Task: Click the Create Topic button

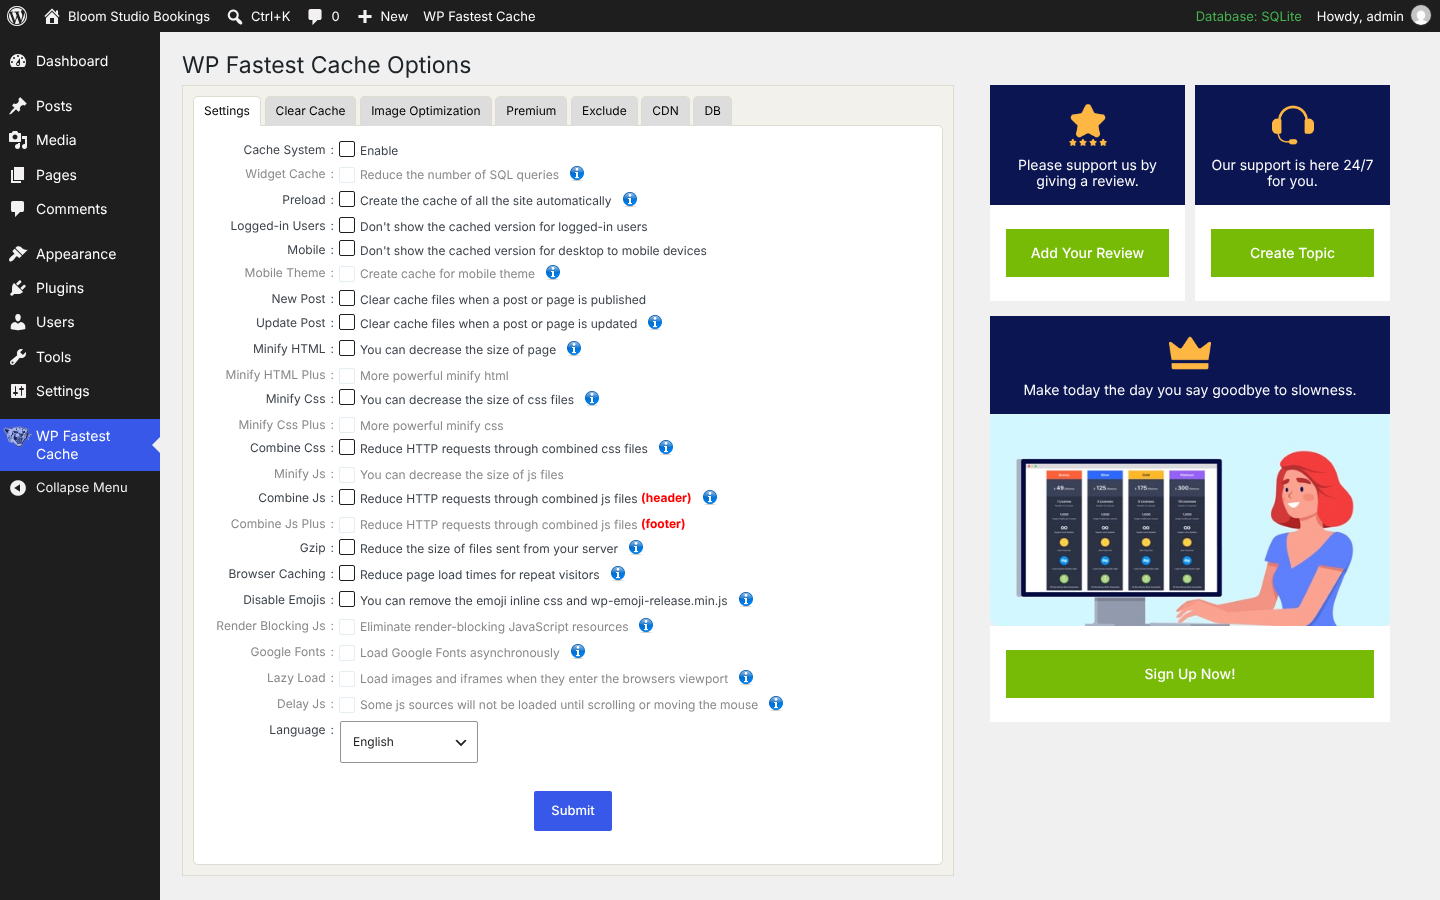Action: point(1292,253)
